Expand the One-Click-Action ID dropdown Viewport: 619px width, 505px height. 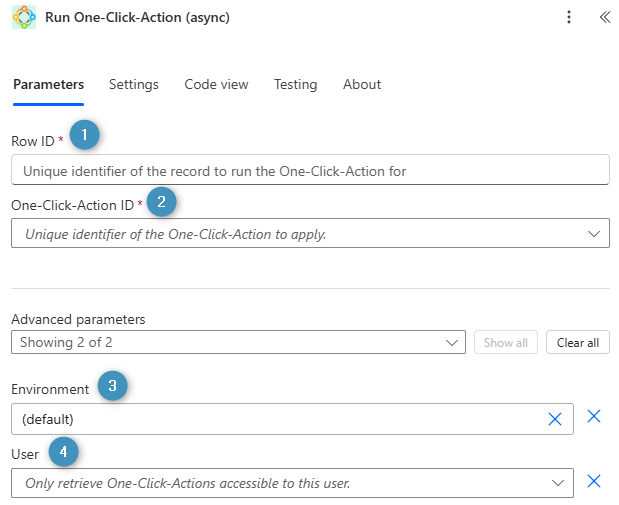point(594,234)
